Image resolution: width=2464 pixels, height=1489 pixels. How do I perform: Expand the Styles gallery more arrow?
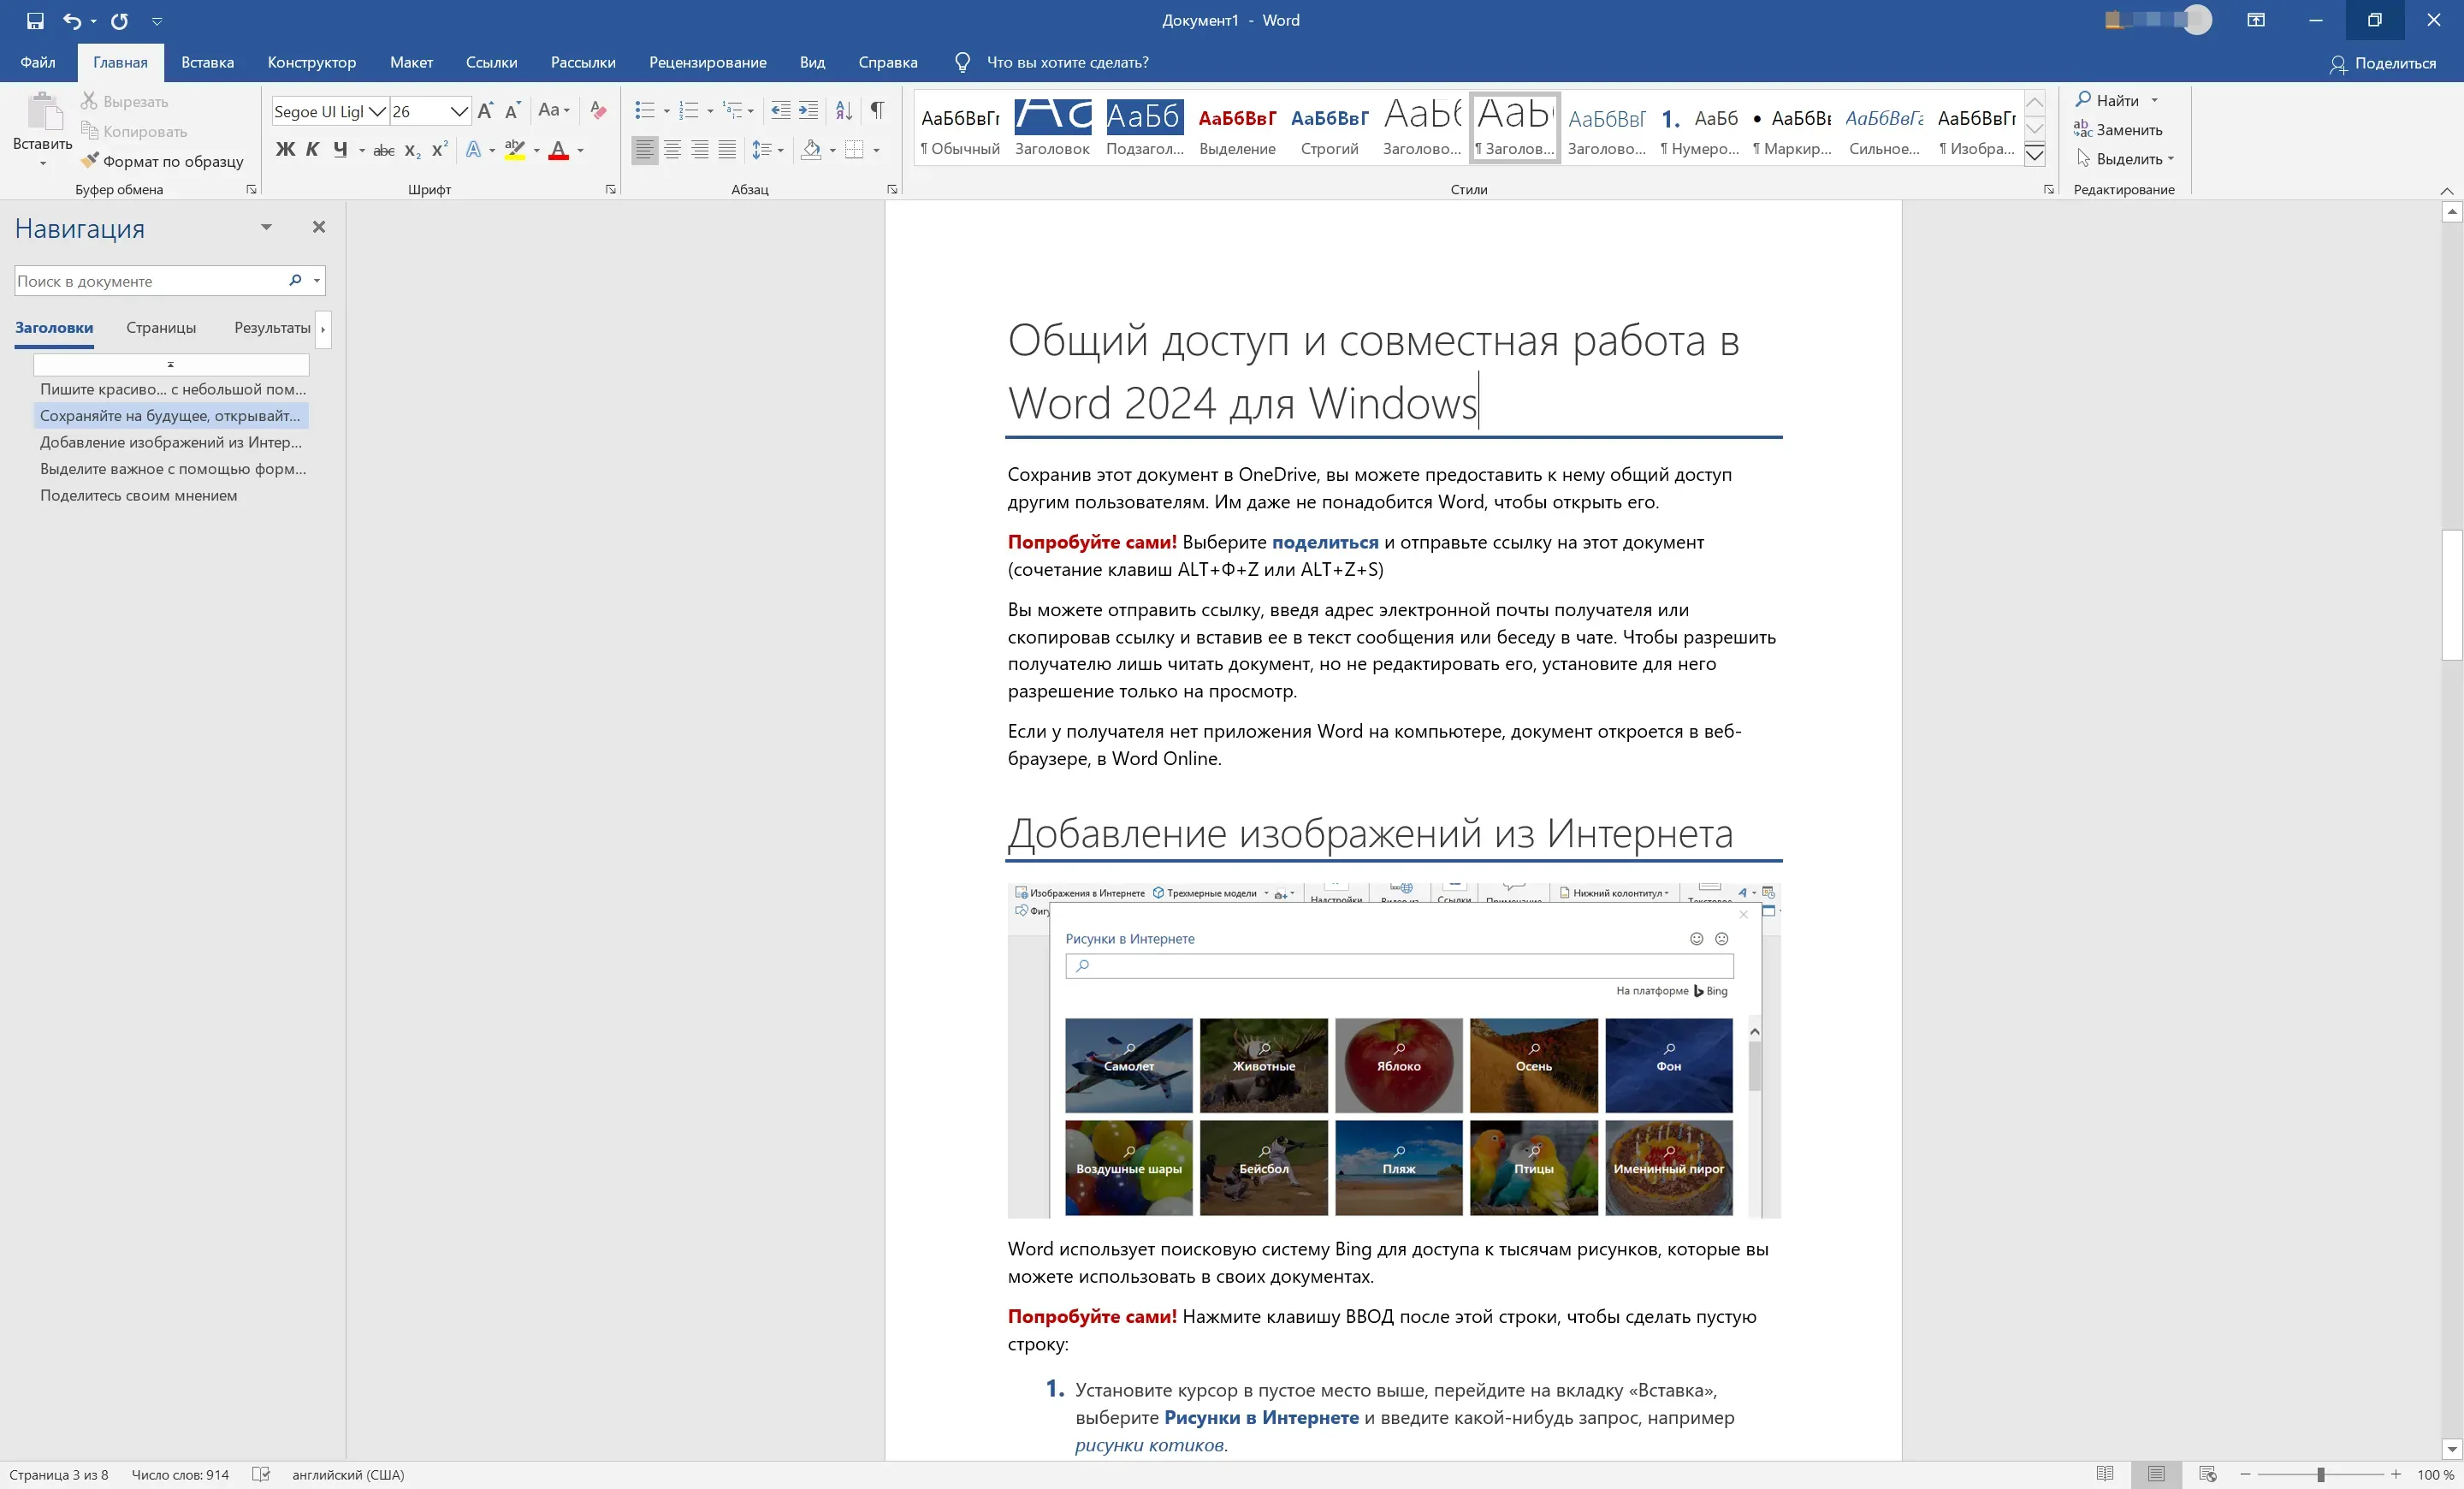point(2034,155)
